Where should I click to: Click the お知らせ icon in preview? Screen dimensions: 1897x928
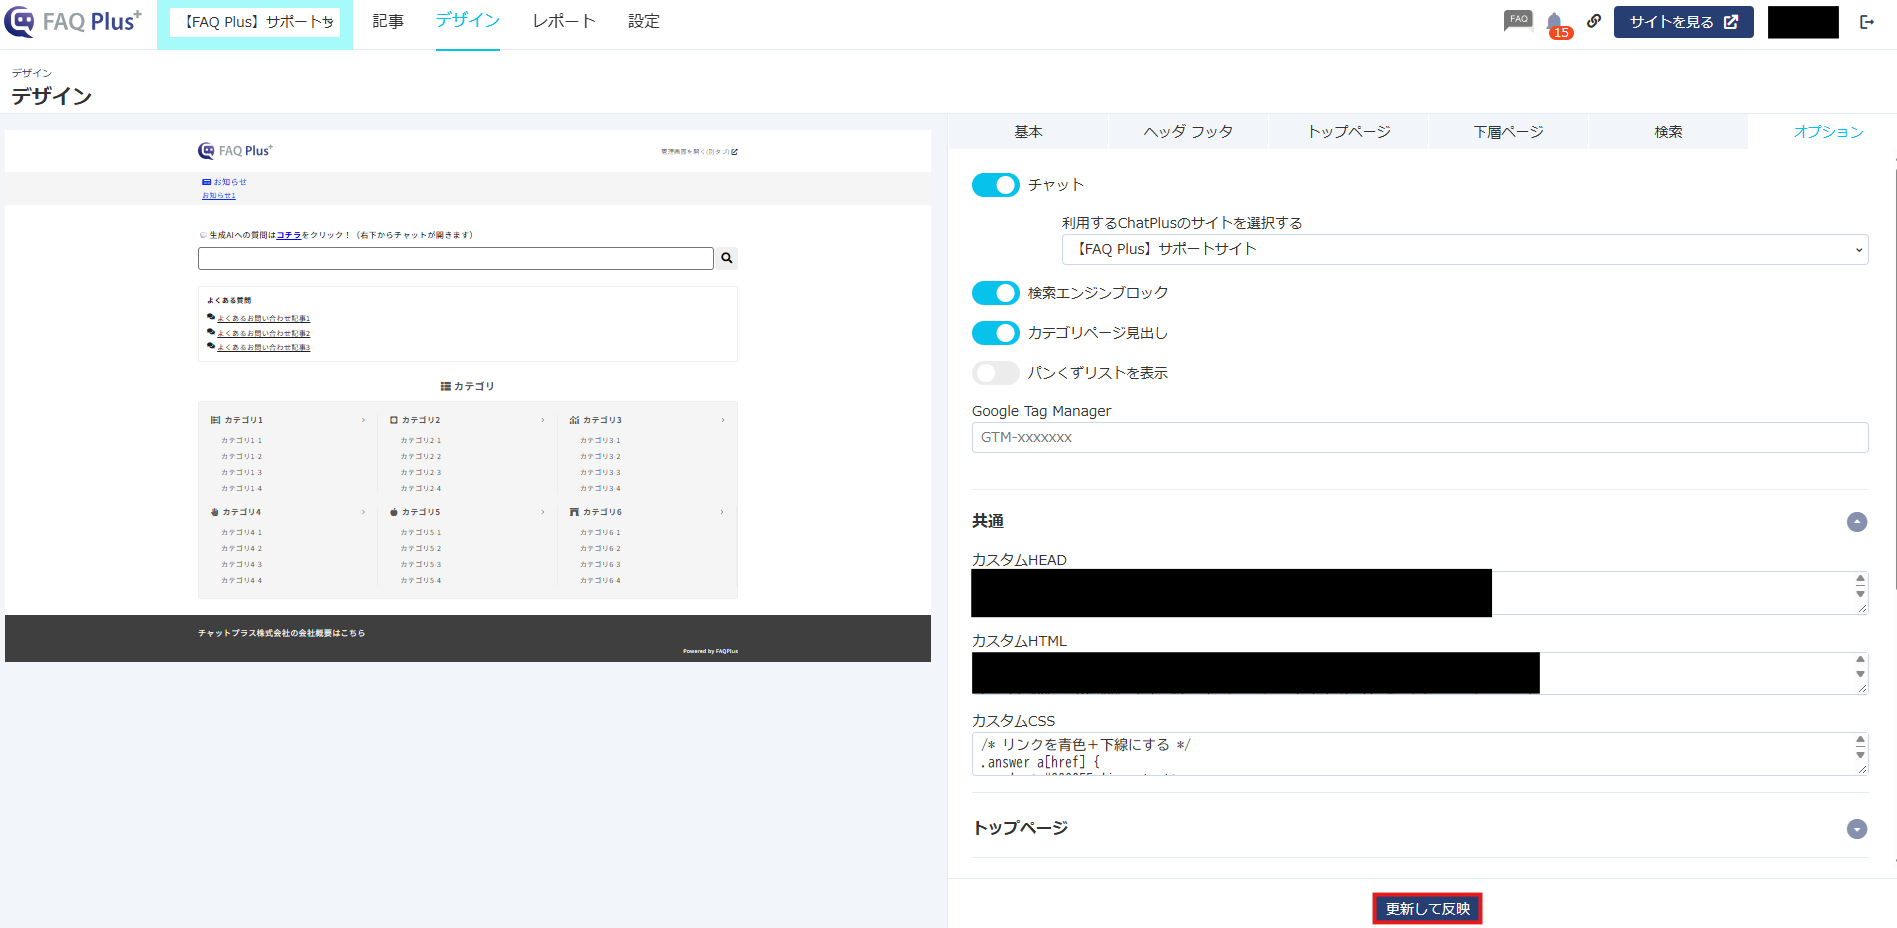[x=206, y=182]
